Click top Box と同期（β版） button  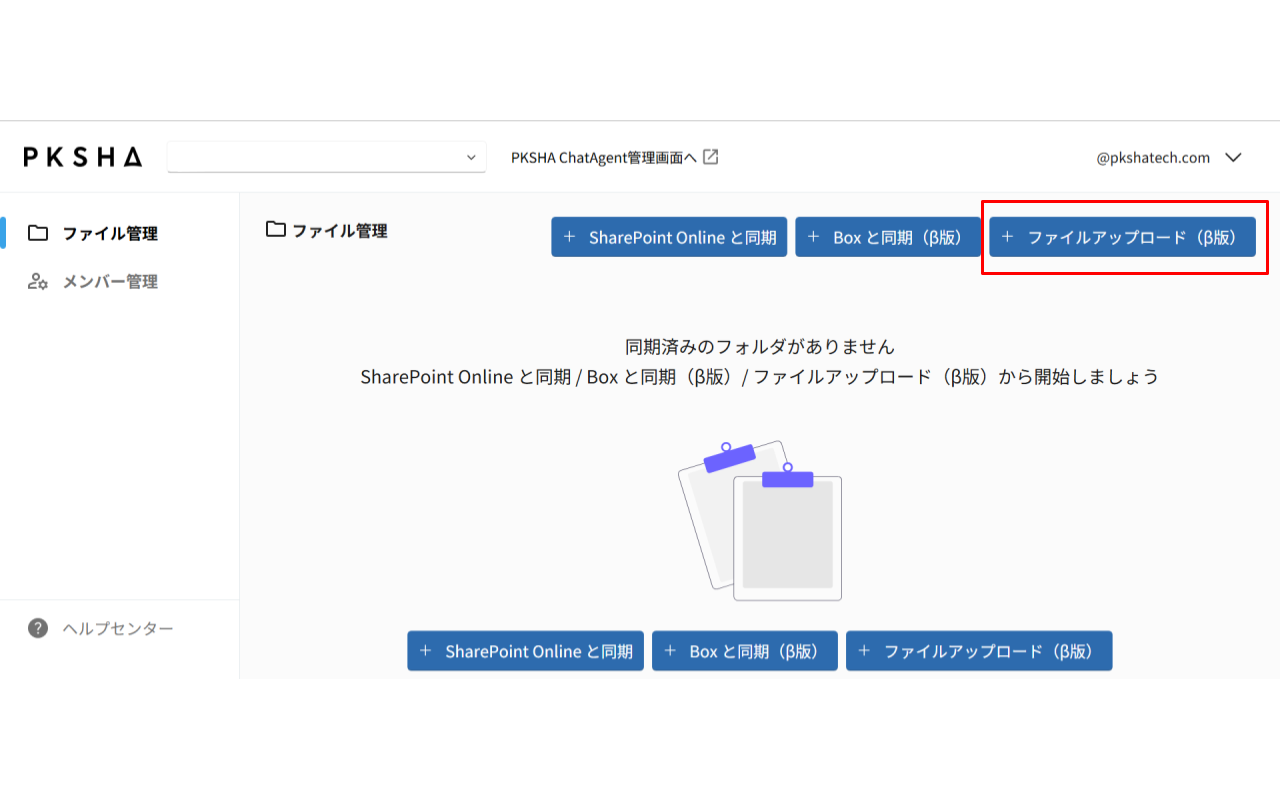tap(888, 237)
